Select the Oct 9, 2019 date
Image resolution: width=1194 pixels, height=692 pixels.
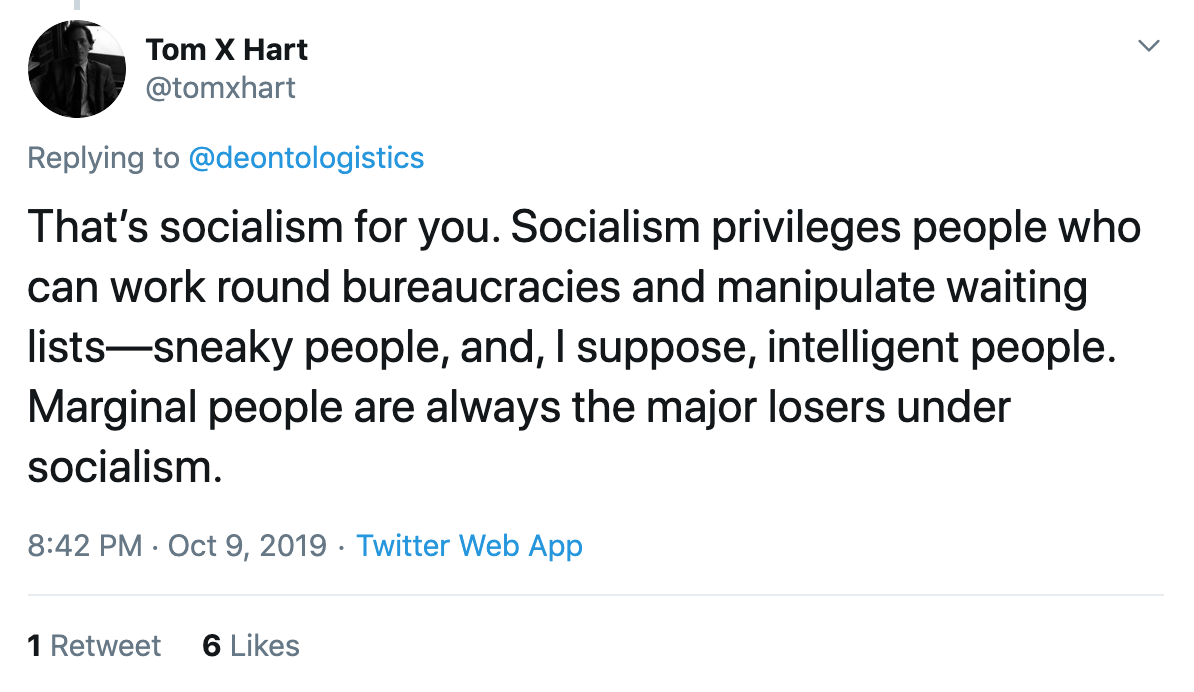[247, 546]
